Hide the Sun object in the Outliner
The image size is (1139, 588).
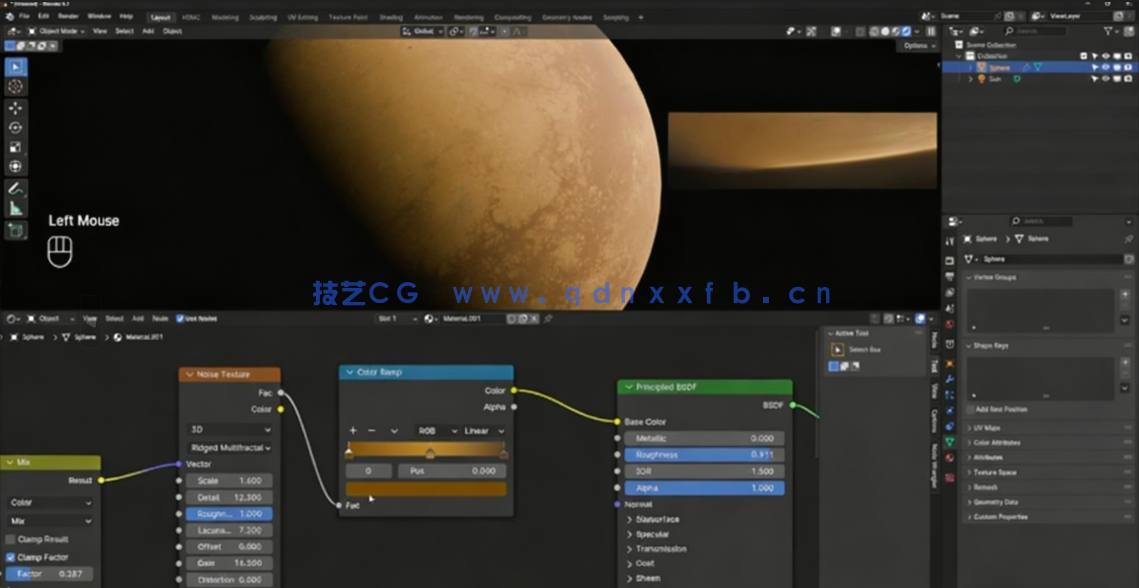coord(1106,79)
